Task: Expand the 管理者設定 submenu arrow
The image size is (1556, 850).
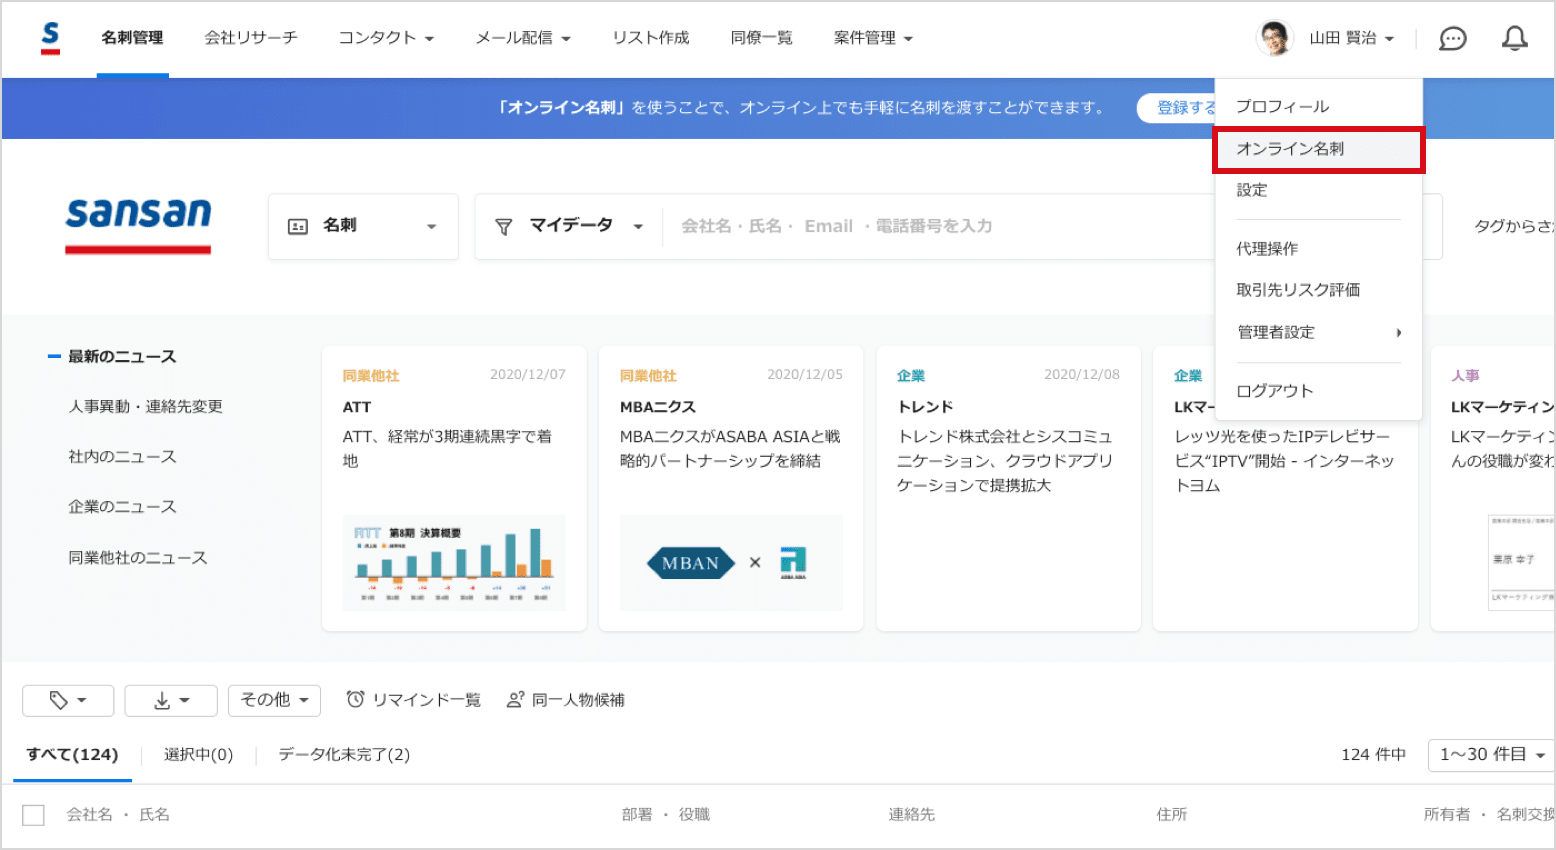Action: coord(1399,333)
